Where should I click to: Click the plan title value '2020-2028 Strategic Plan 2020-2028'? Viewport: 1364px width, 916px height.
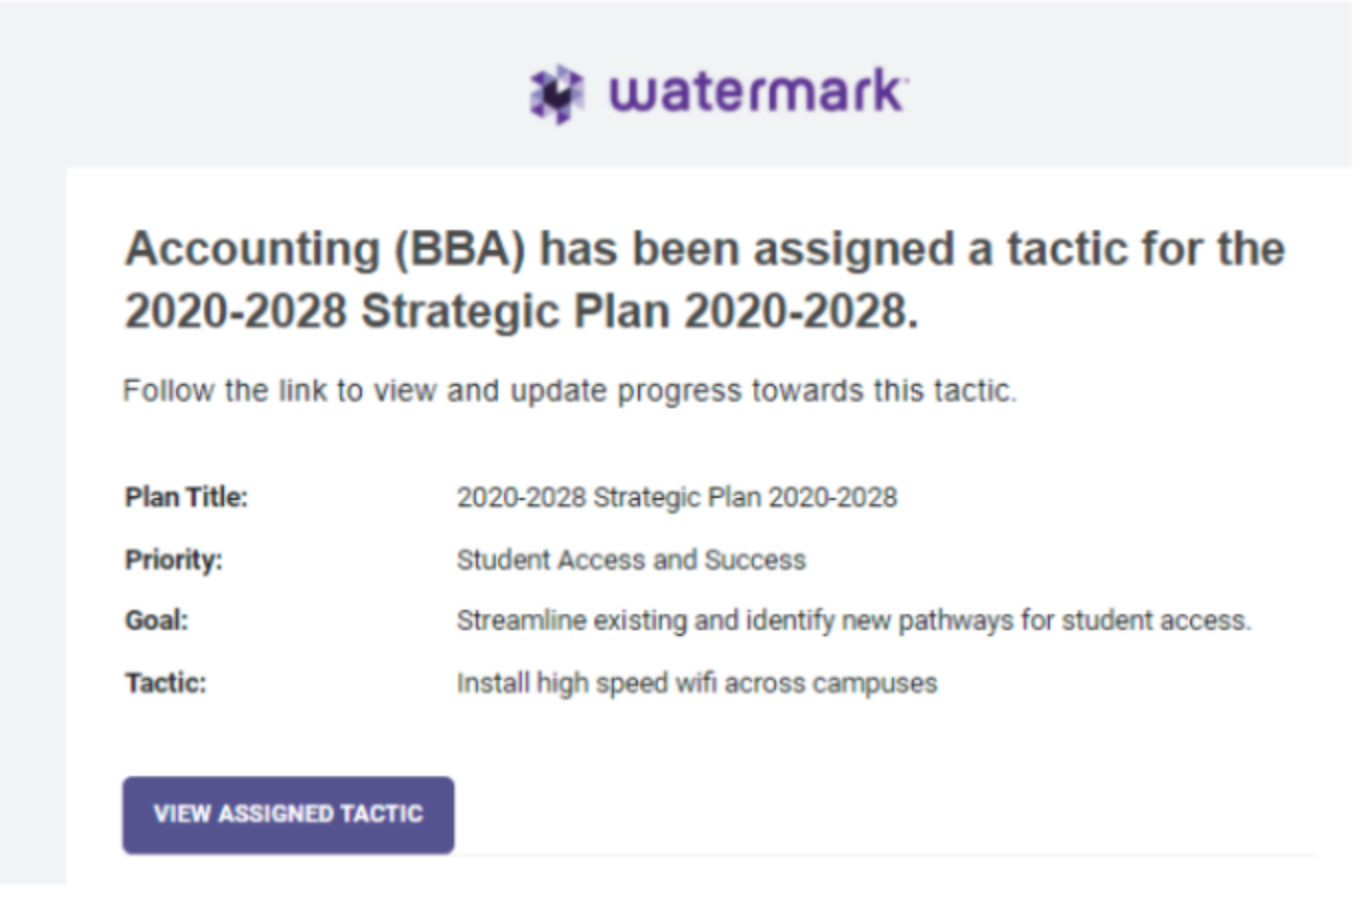click(x=677, y=497)
